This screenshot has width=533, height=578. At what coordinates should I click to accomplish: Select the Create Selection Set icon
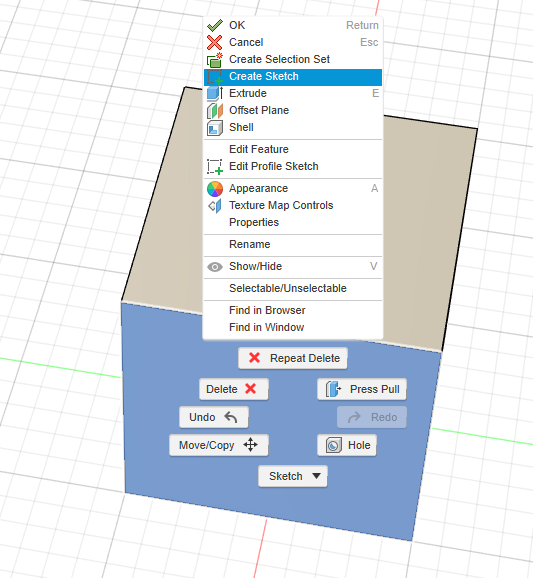point(215,60)
